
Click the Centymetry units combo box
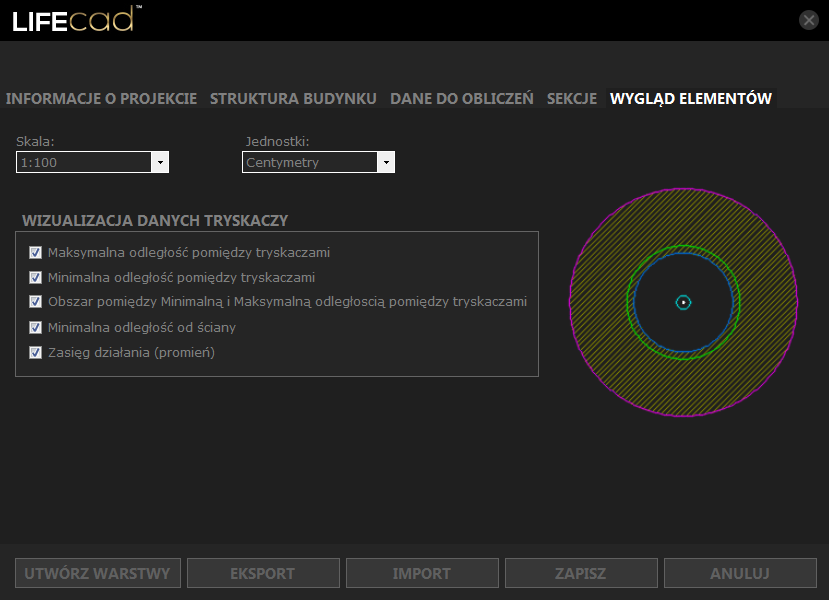tap(309, 162)
